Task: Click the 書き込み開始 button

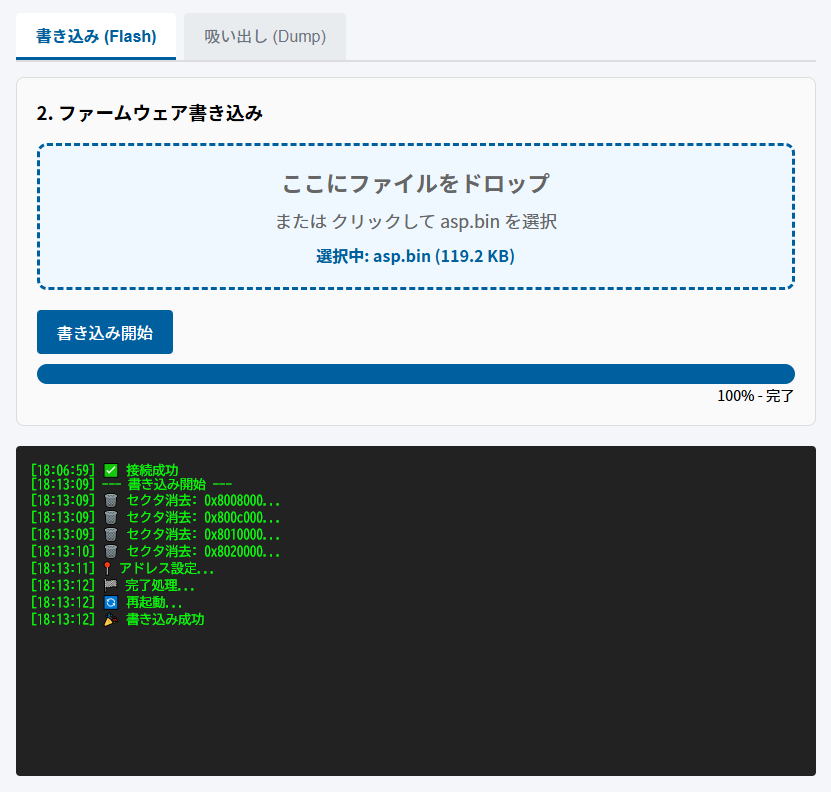Action: click(105, 332)
